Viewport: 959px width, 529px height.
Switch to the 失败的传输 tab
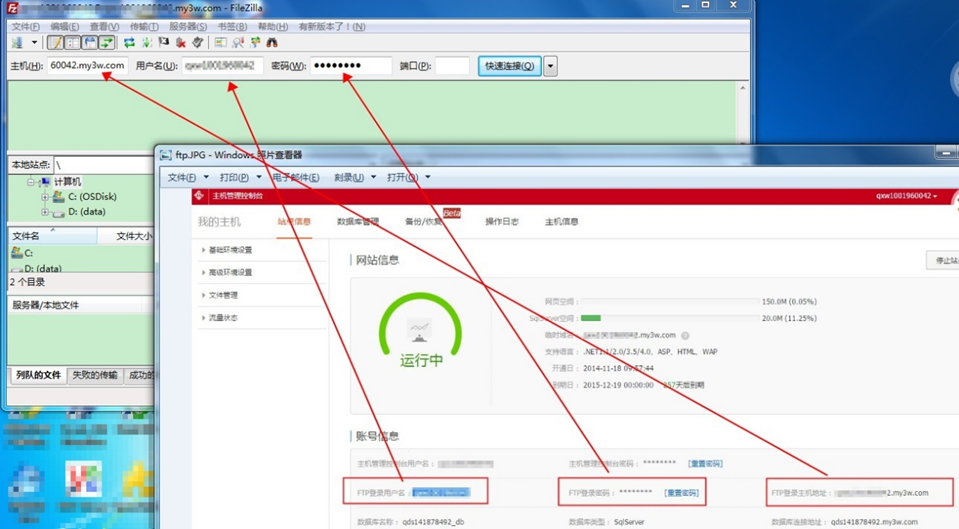95,375
